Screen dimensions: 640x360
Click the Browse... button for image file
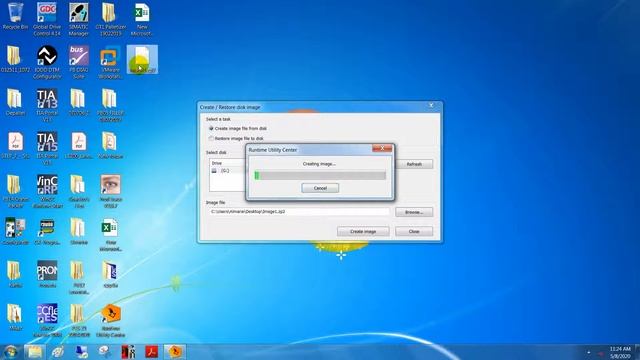click(x=414, y=212)
